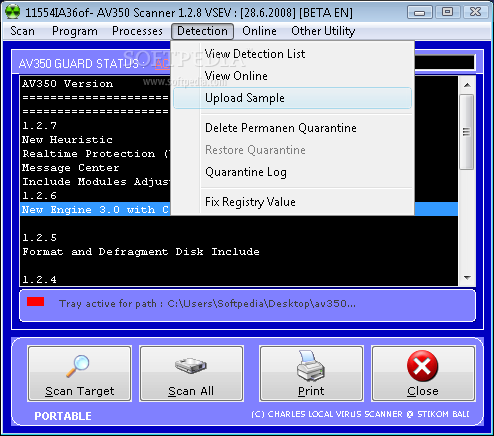Choose Fix Registry Value
This screenshot has height=436, width=494.
[x=292, y=202]
